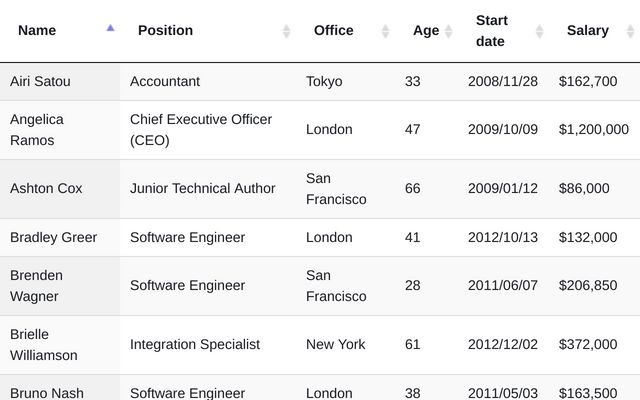The width and height of the screenshot is (640, 400).
Task: Sort table by Position header text
Action: point(165,30)
